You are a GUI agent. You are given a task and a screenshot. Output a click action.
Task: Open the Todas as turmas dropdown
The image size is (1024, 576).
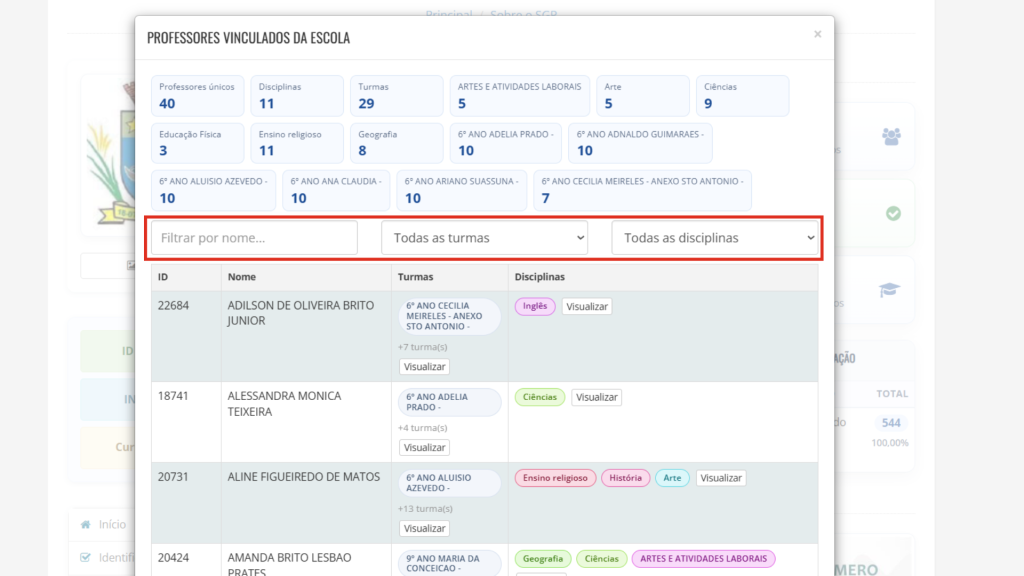pos(484,238)
